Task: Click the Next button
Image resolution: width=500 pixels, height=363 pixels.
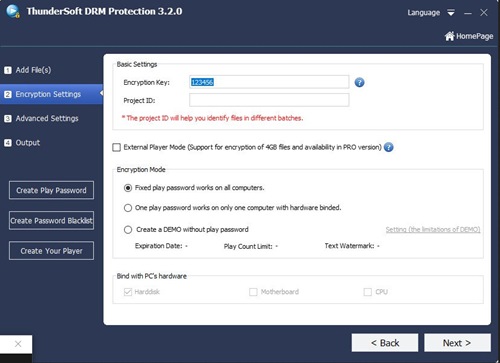Action: click(x=457, y=343)
